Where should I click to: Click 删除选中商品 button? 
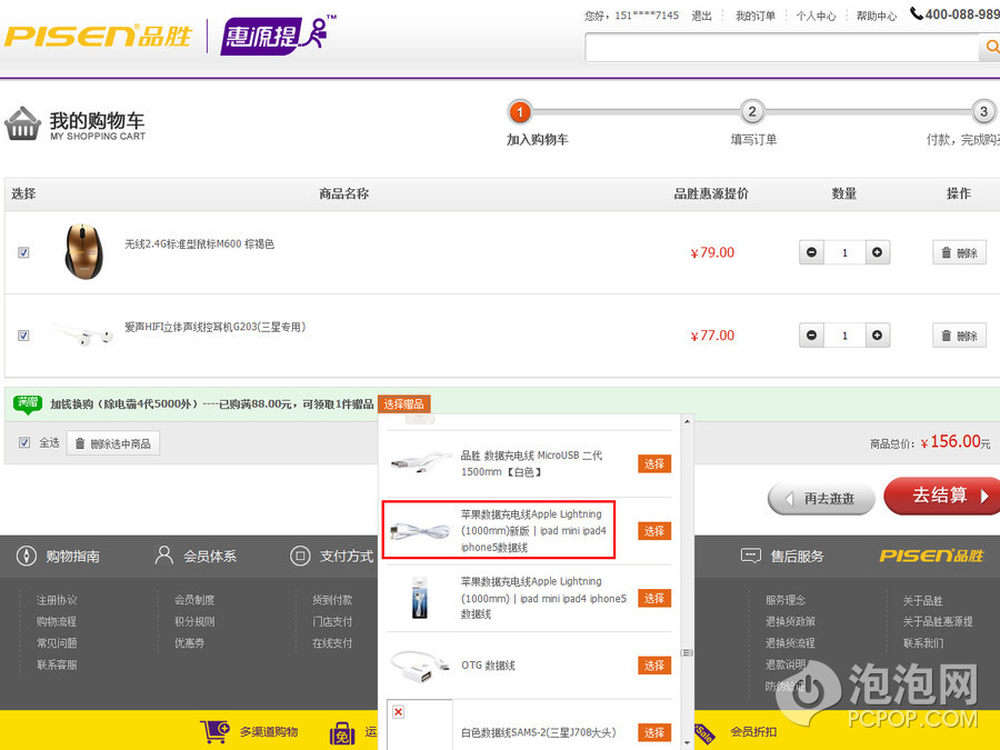pos(113,443)
